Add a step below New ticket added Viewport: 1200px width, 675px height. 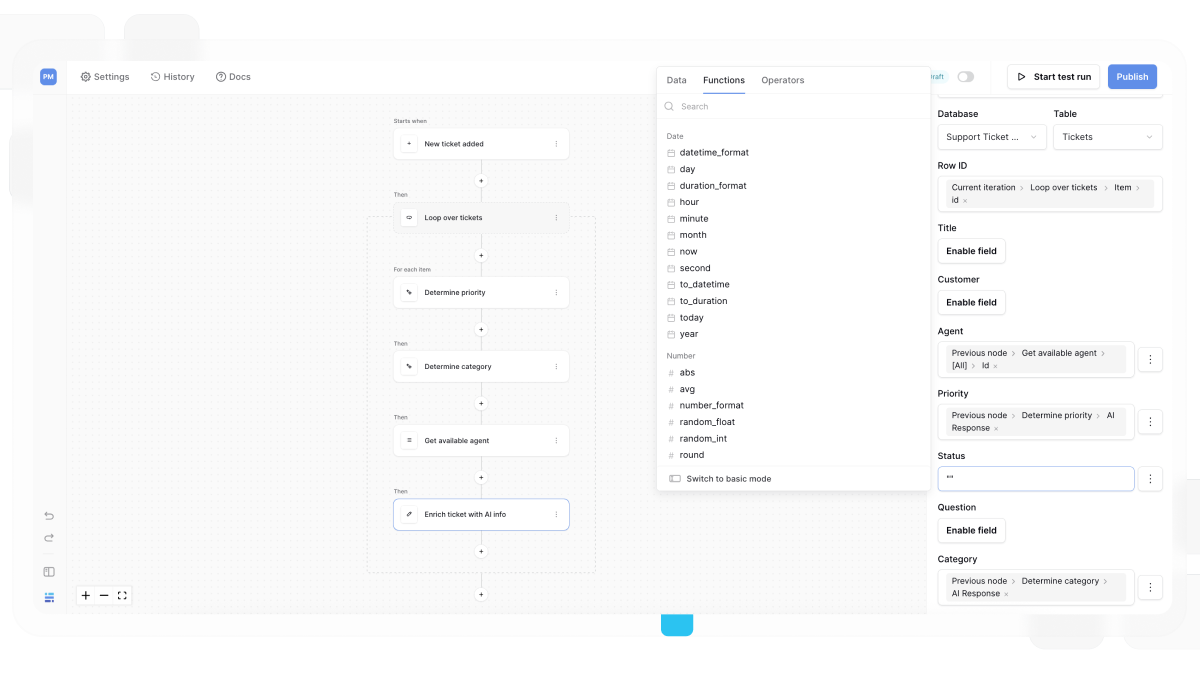[x=481, y=181]
